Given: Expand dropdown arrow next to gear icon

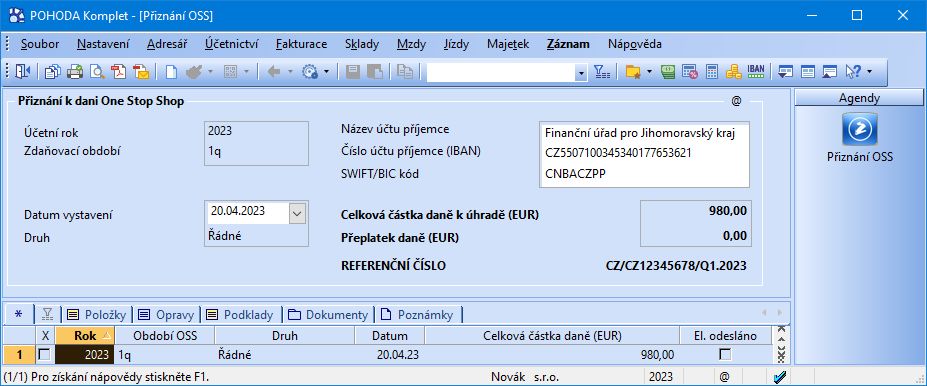Looking at the screenshot, I should click(x=326, y=72).
